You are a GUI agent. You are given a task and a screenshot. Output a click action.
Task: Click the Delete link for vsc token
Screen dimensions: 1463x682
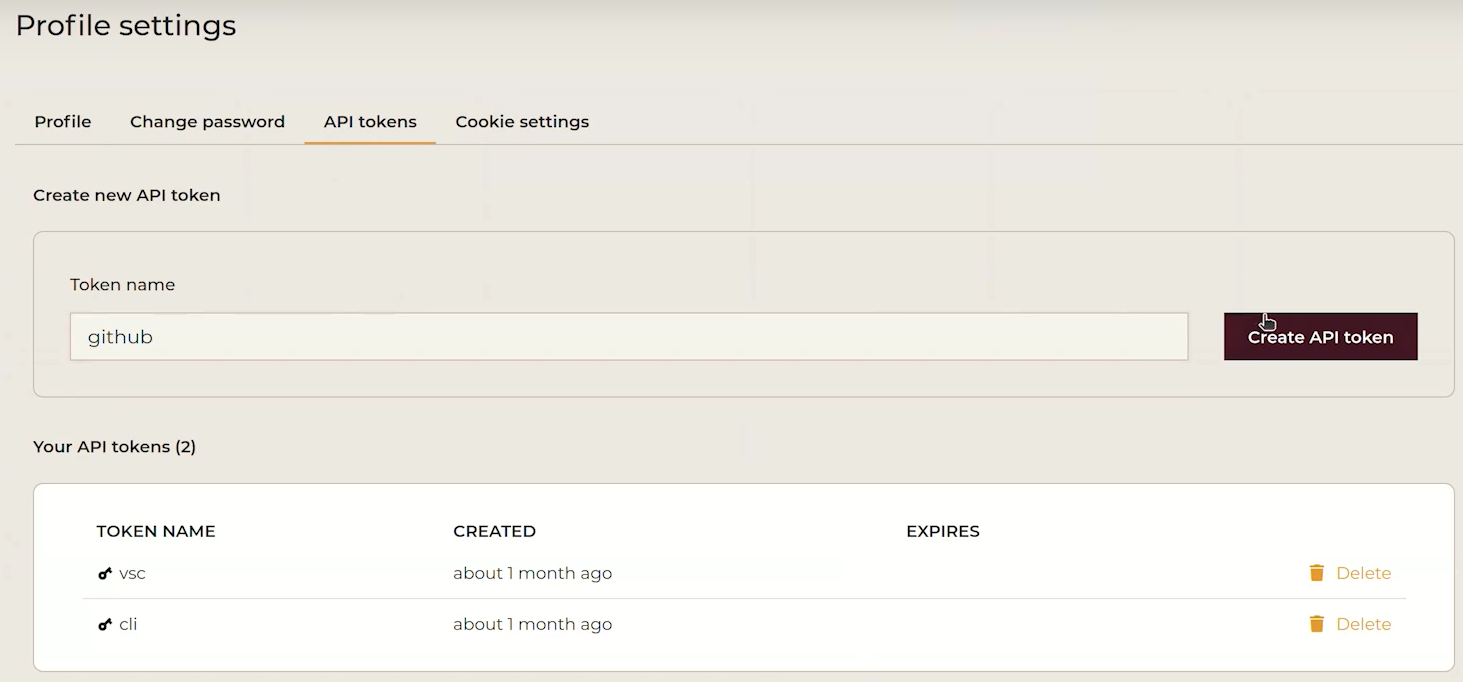(1363, 573)
